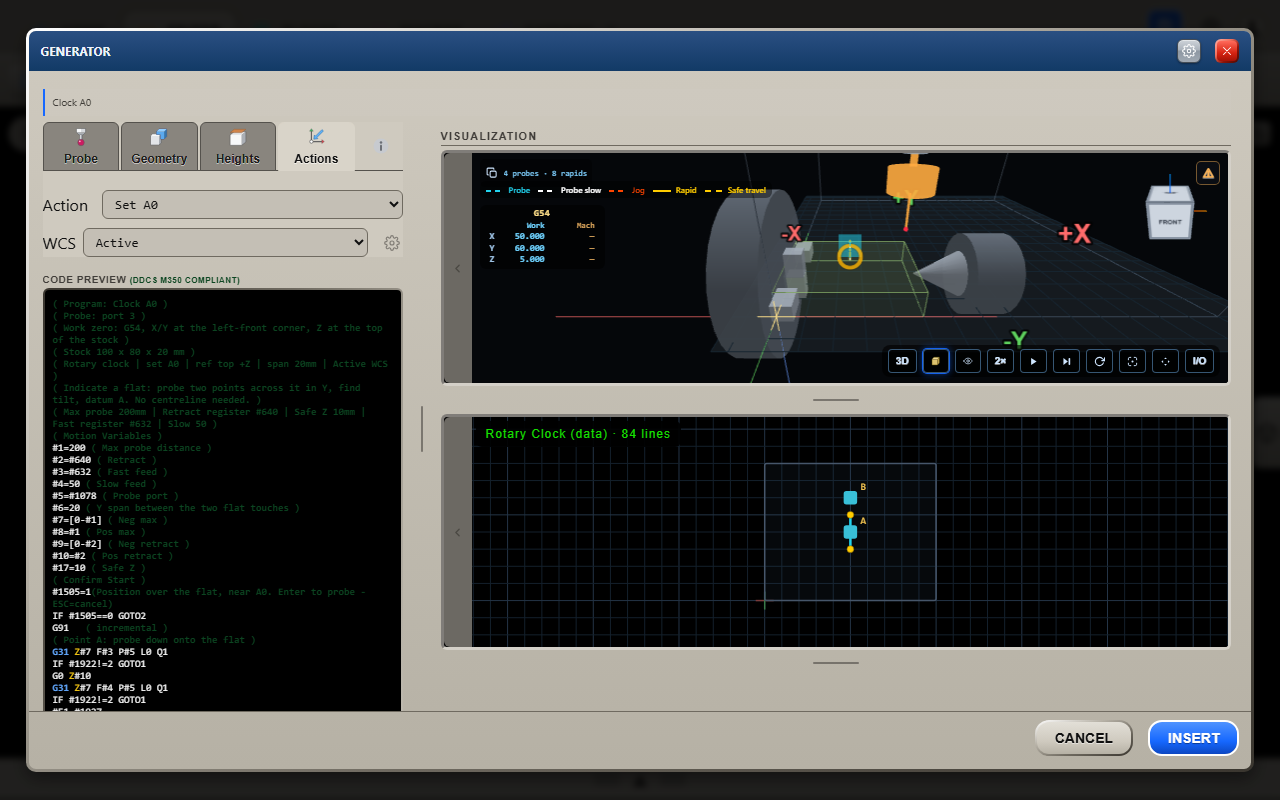Click the FRONT face of view cube
The width and height of the screenshot is (1280, 800).
tap(1169, 221)
